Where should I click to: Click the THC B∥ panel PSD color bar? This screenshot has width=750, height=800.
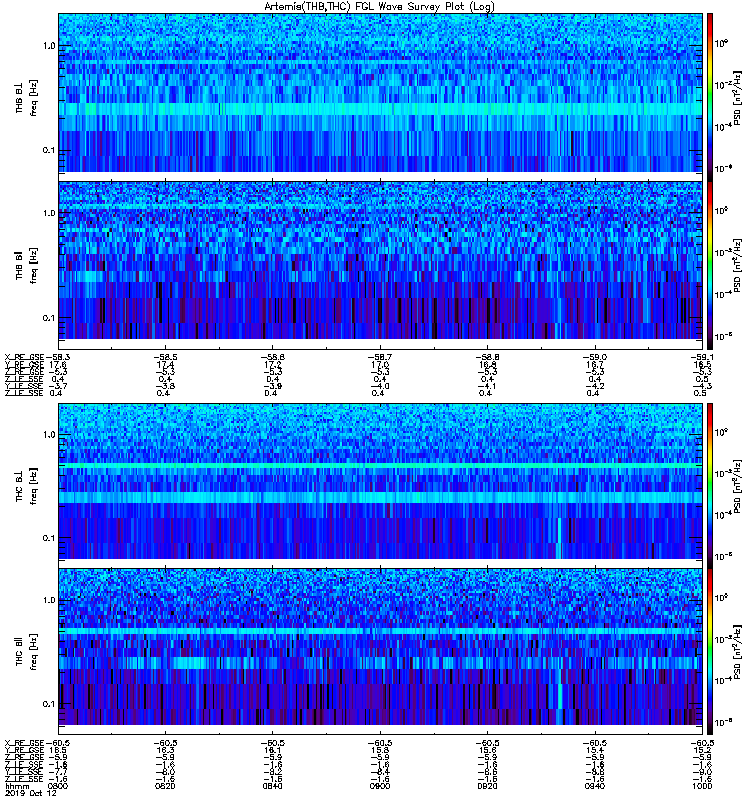[x=710, y=652]
